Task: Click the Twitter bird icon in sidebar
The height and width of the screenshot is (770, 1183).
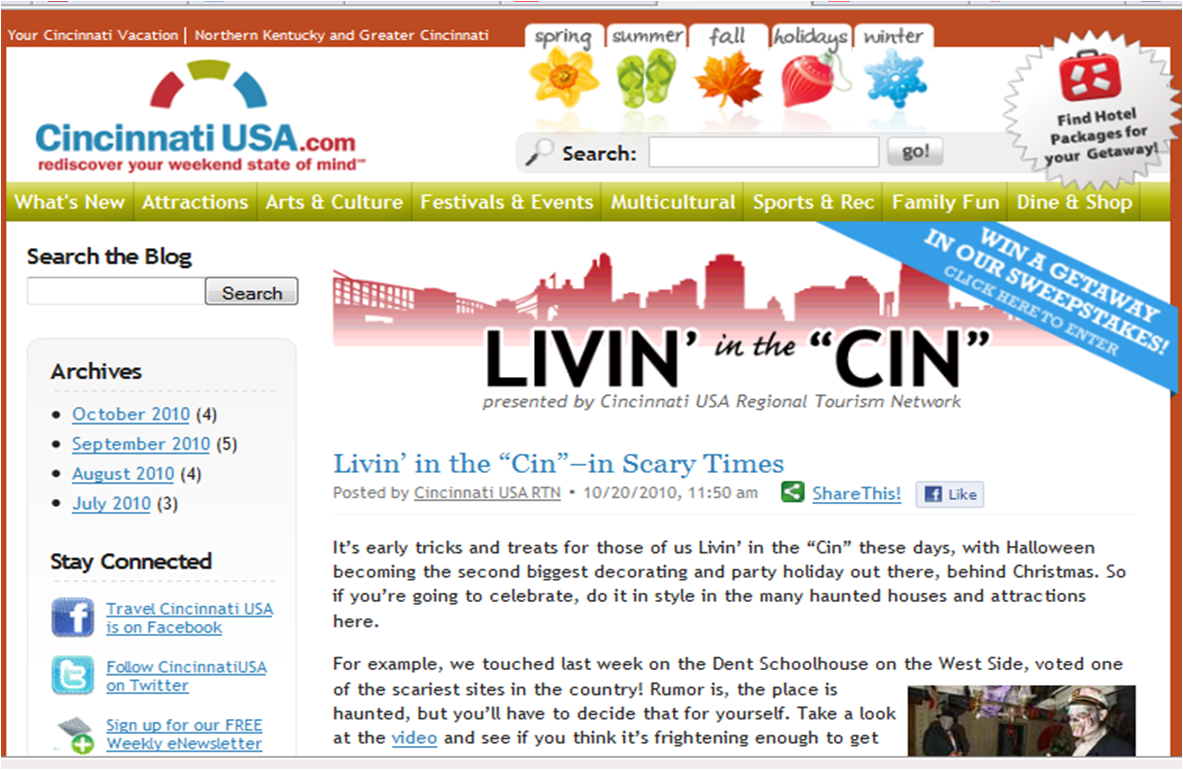Action: coord(72,675)
